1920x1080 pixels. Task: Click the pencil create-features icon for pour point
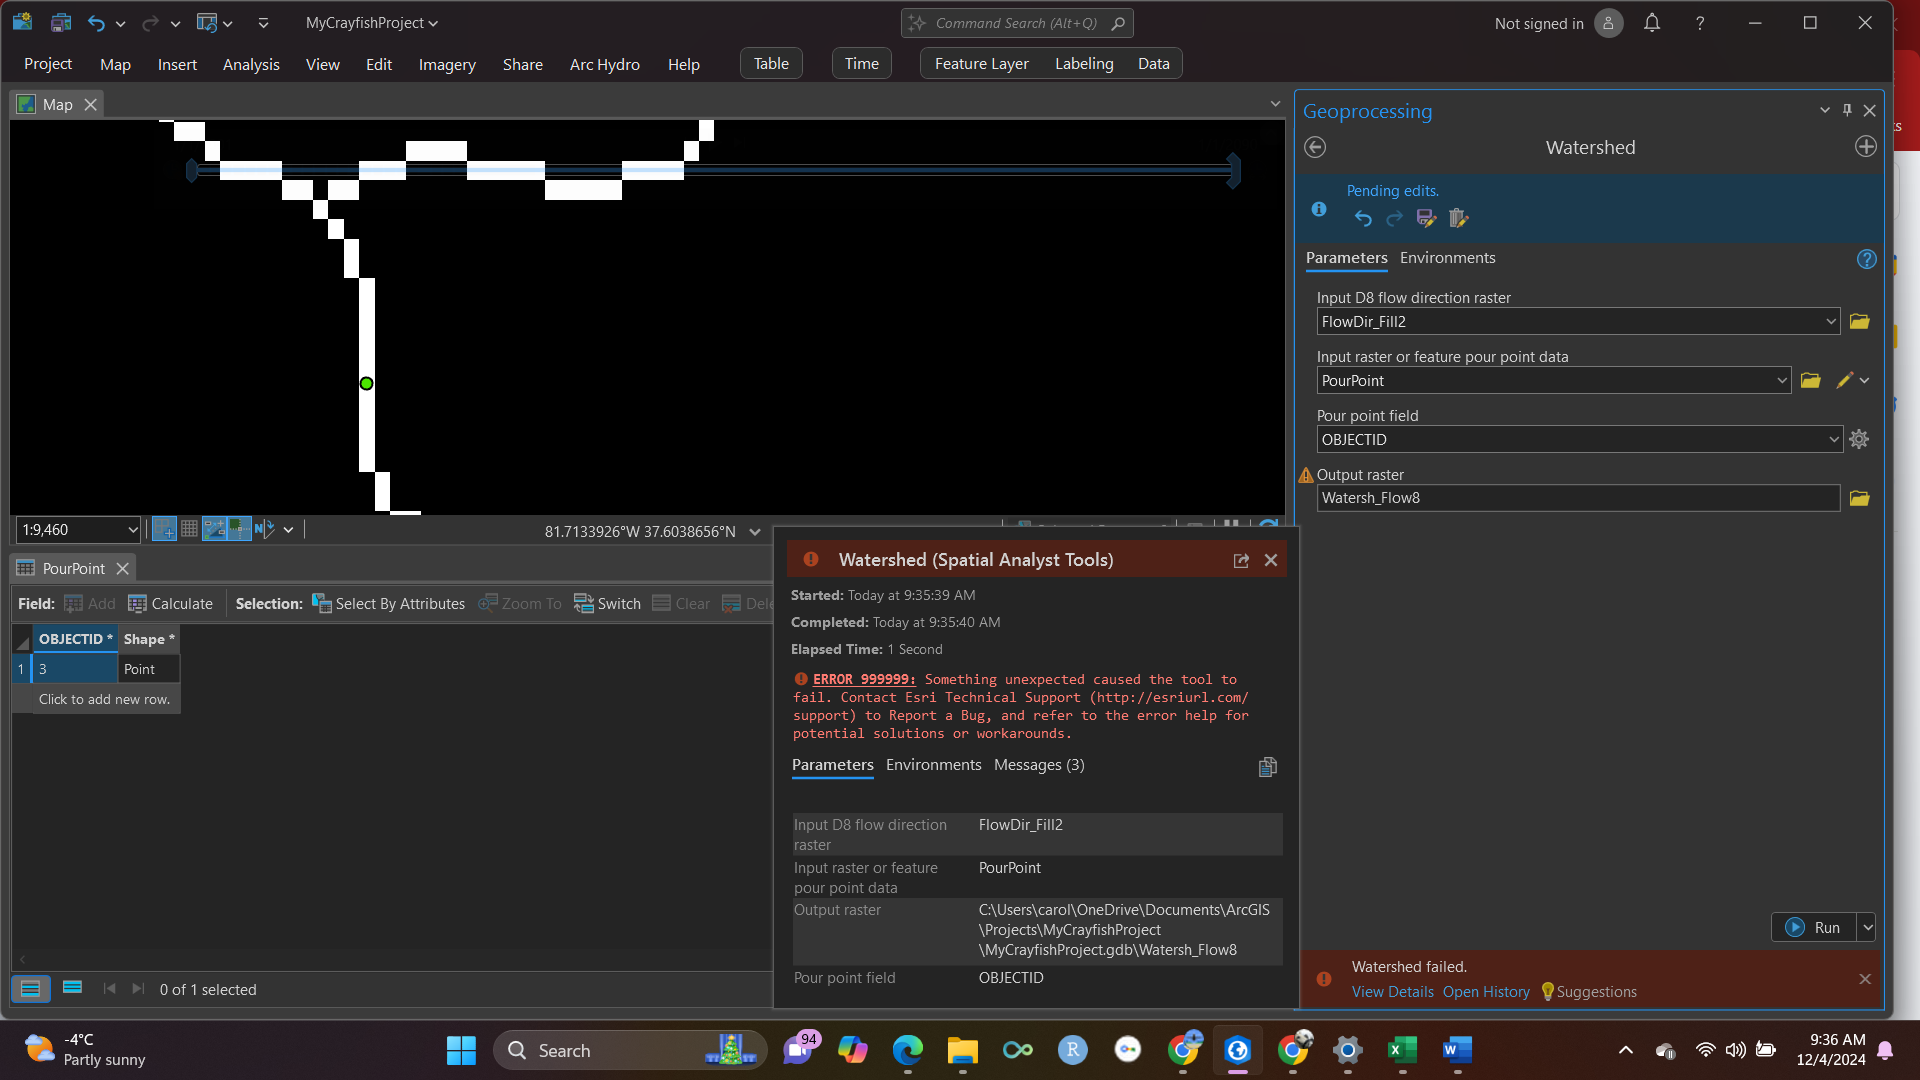(1844, 381)
